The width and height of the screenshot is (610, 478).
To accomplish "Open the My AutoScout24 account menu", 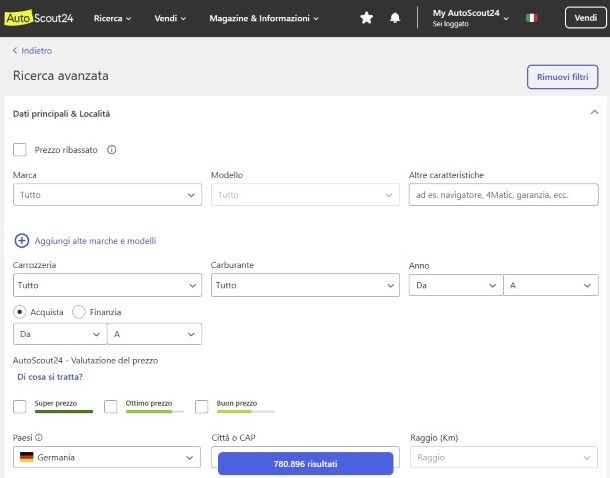I will coord(471,18).
